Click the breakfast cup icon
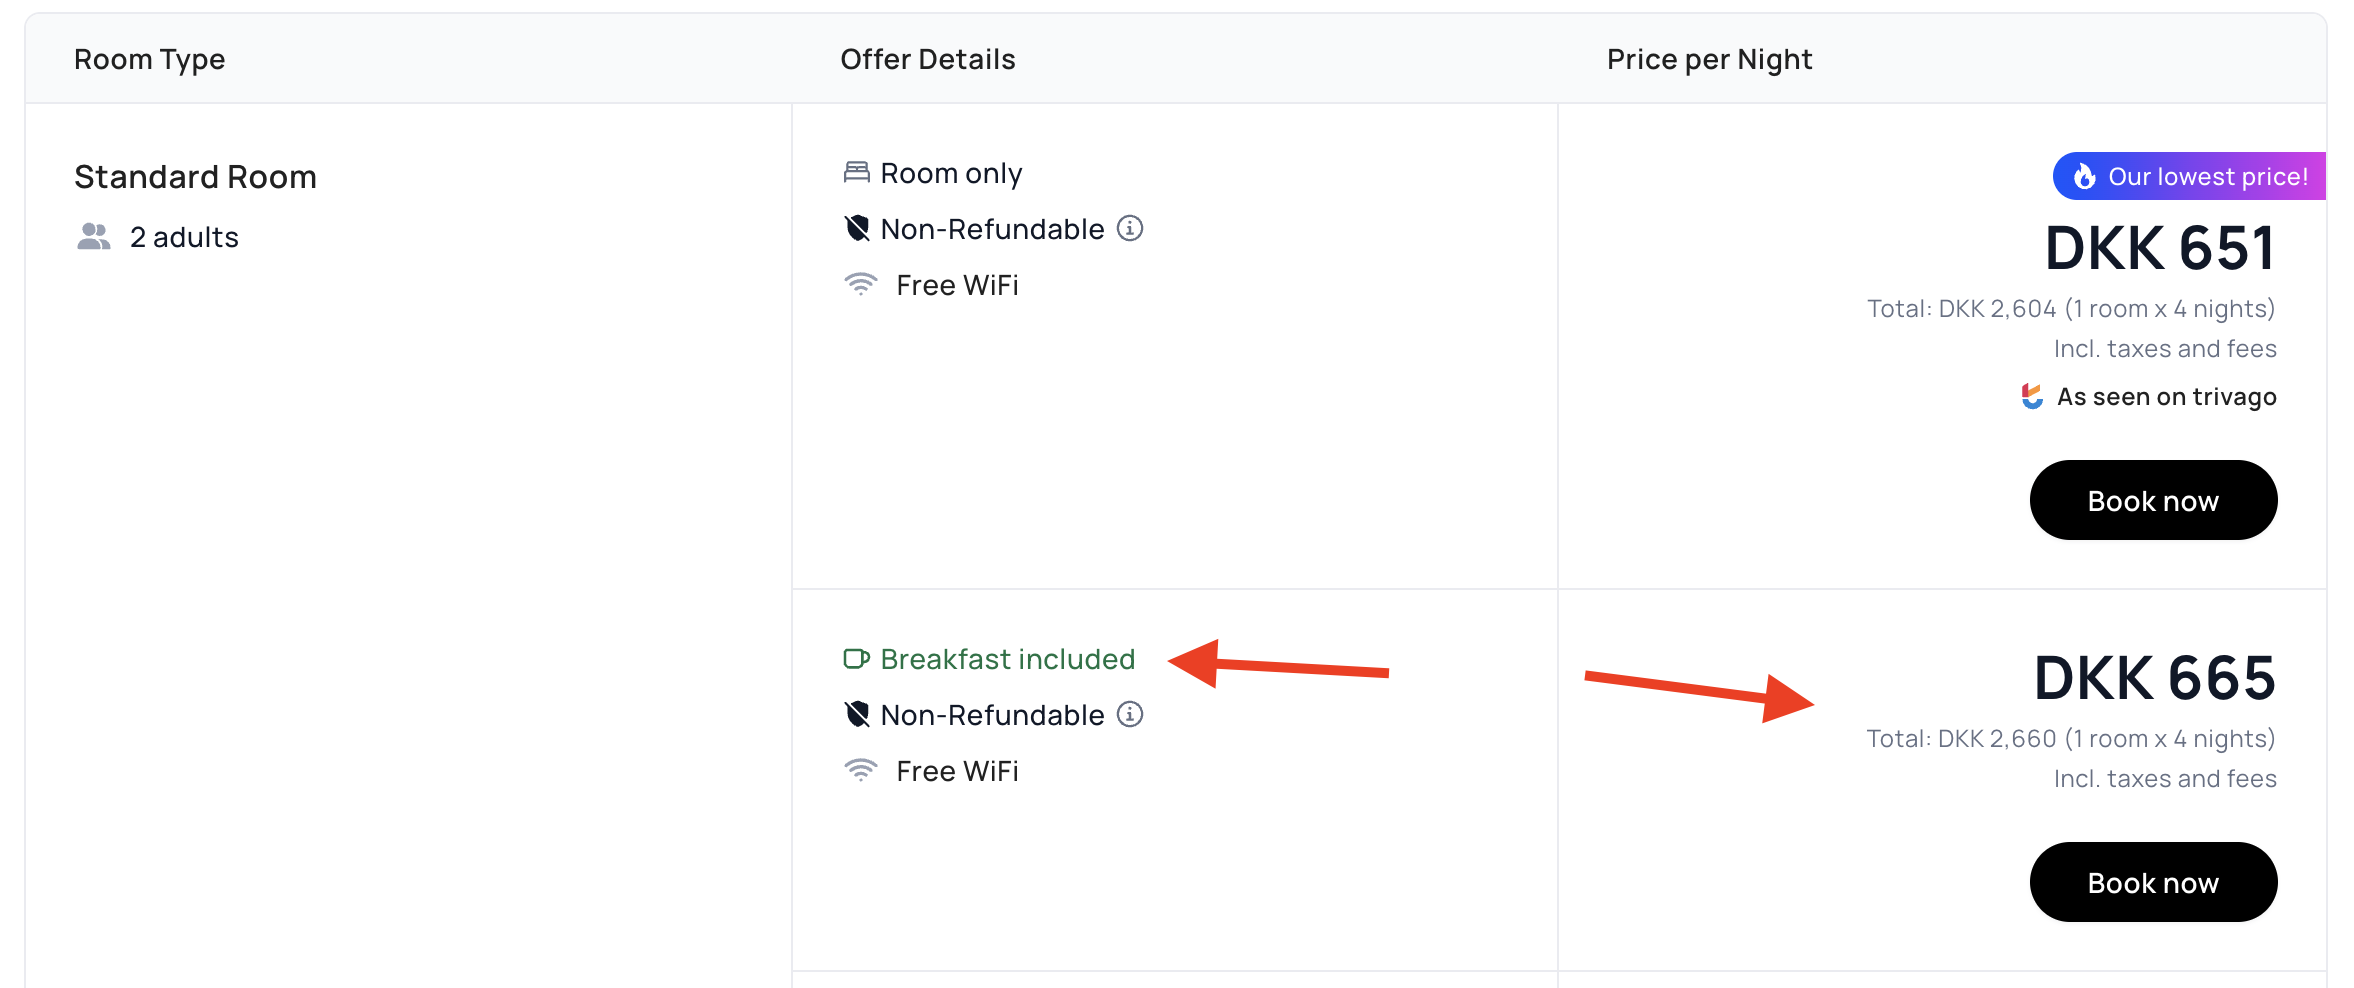The height and width of the screenshot is (988, 2354). tap(856, 659)
